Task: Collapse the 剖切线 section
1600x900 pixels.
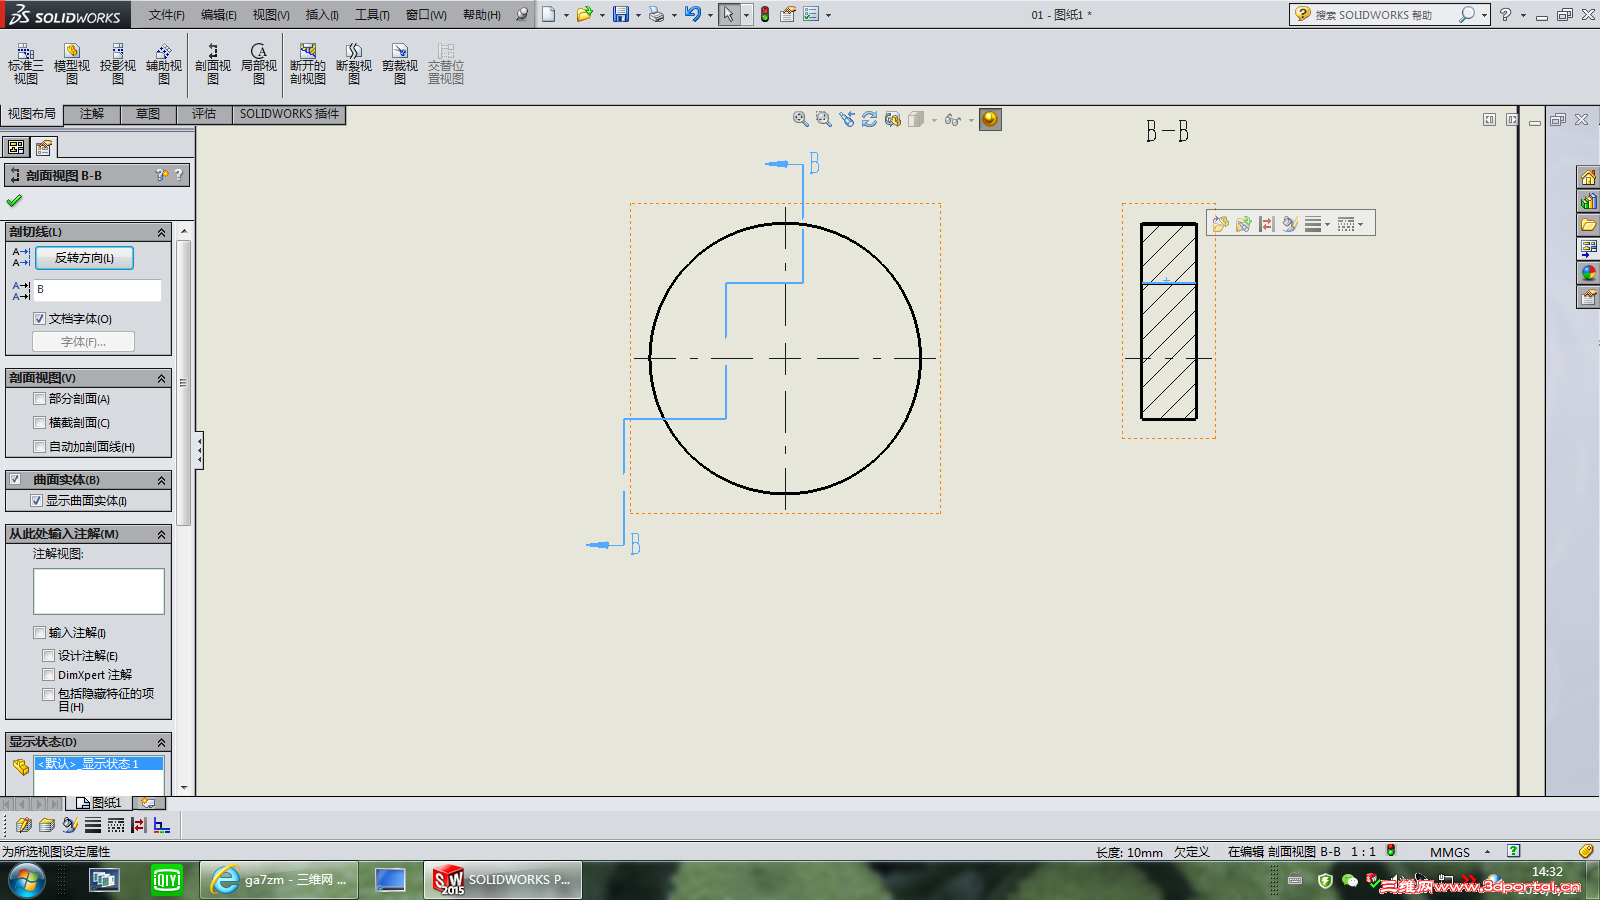Action: [161, 232]
